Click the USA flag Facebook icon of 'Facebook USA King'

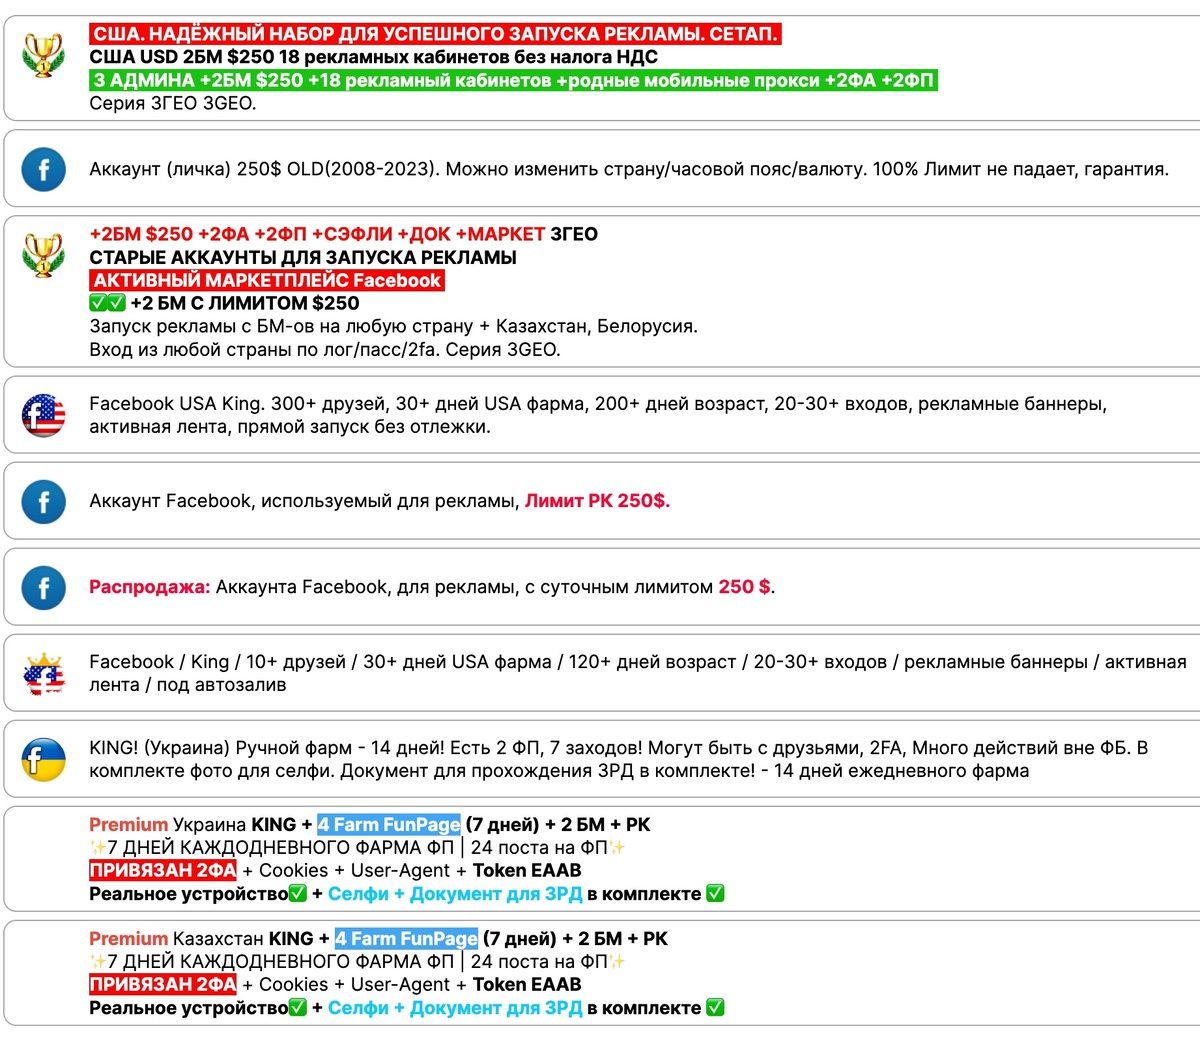click(x=43, y=415)
